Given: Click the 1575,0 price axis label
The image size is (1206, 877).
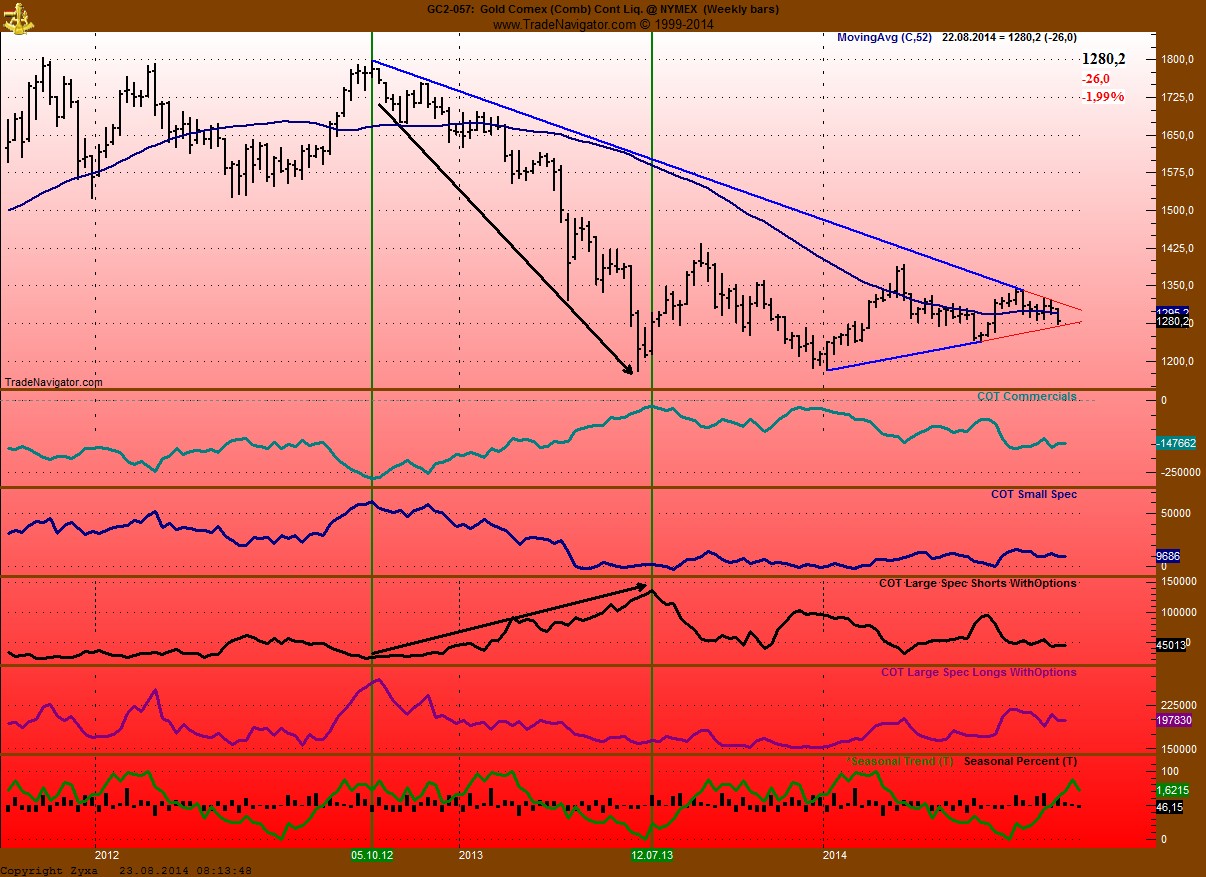Looking at the screenshot, I should click(1178, 173).
